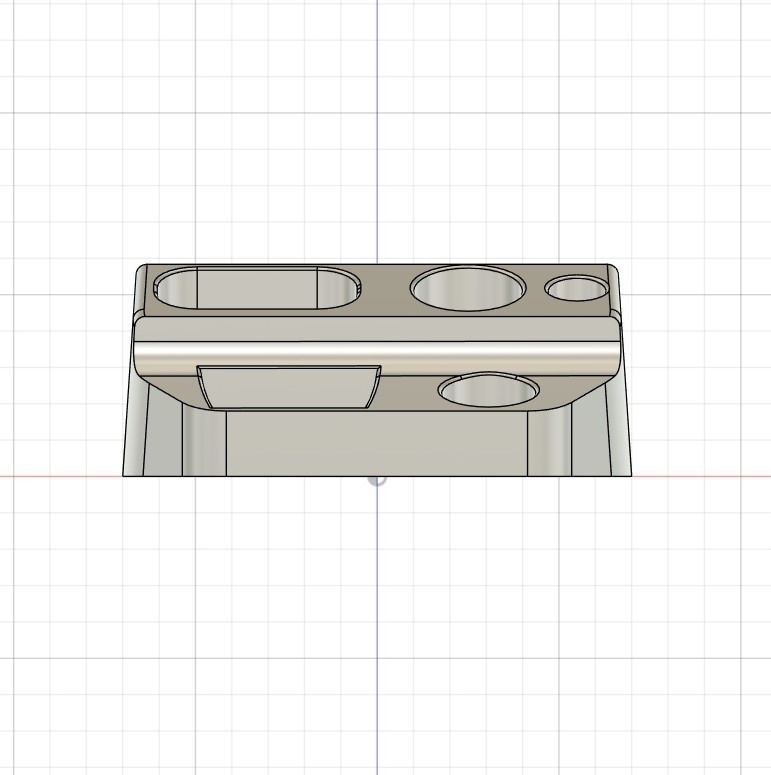Select the small circular hole at top right
The image size is (771, 775).
pyautogui.click(x=577, y=289)
